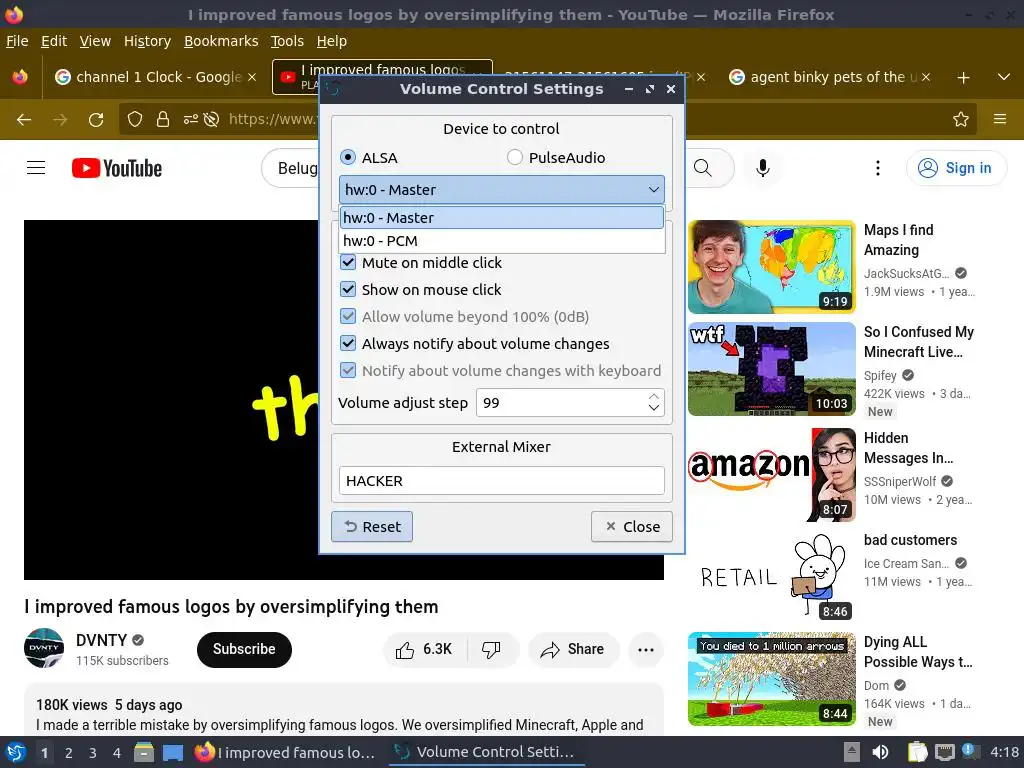Click the Share button
1024x768 pixels.
pyautogui.click(x=573, y=649)
